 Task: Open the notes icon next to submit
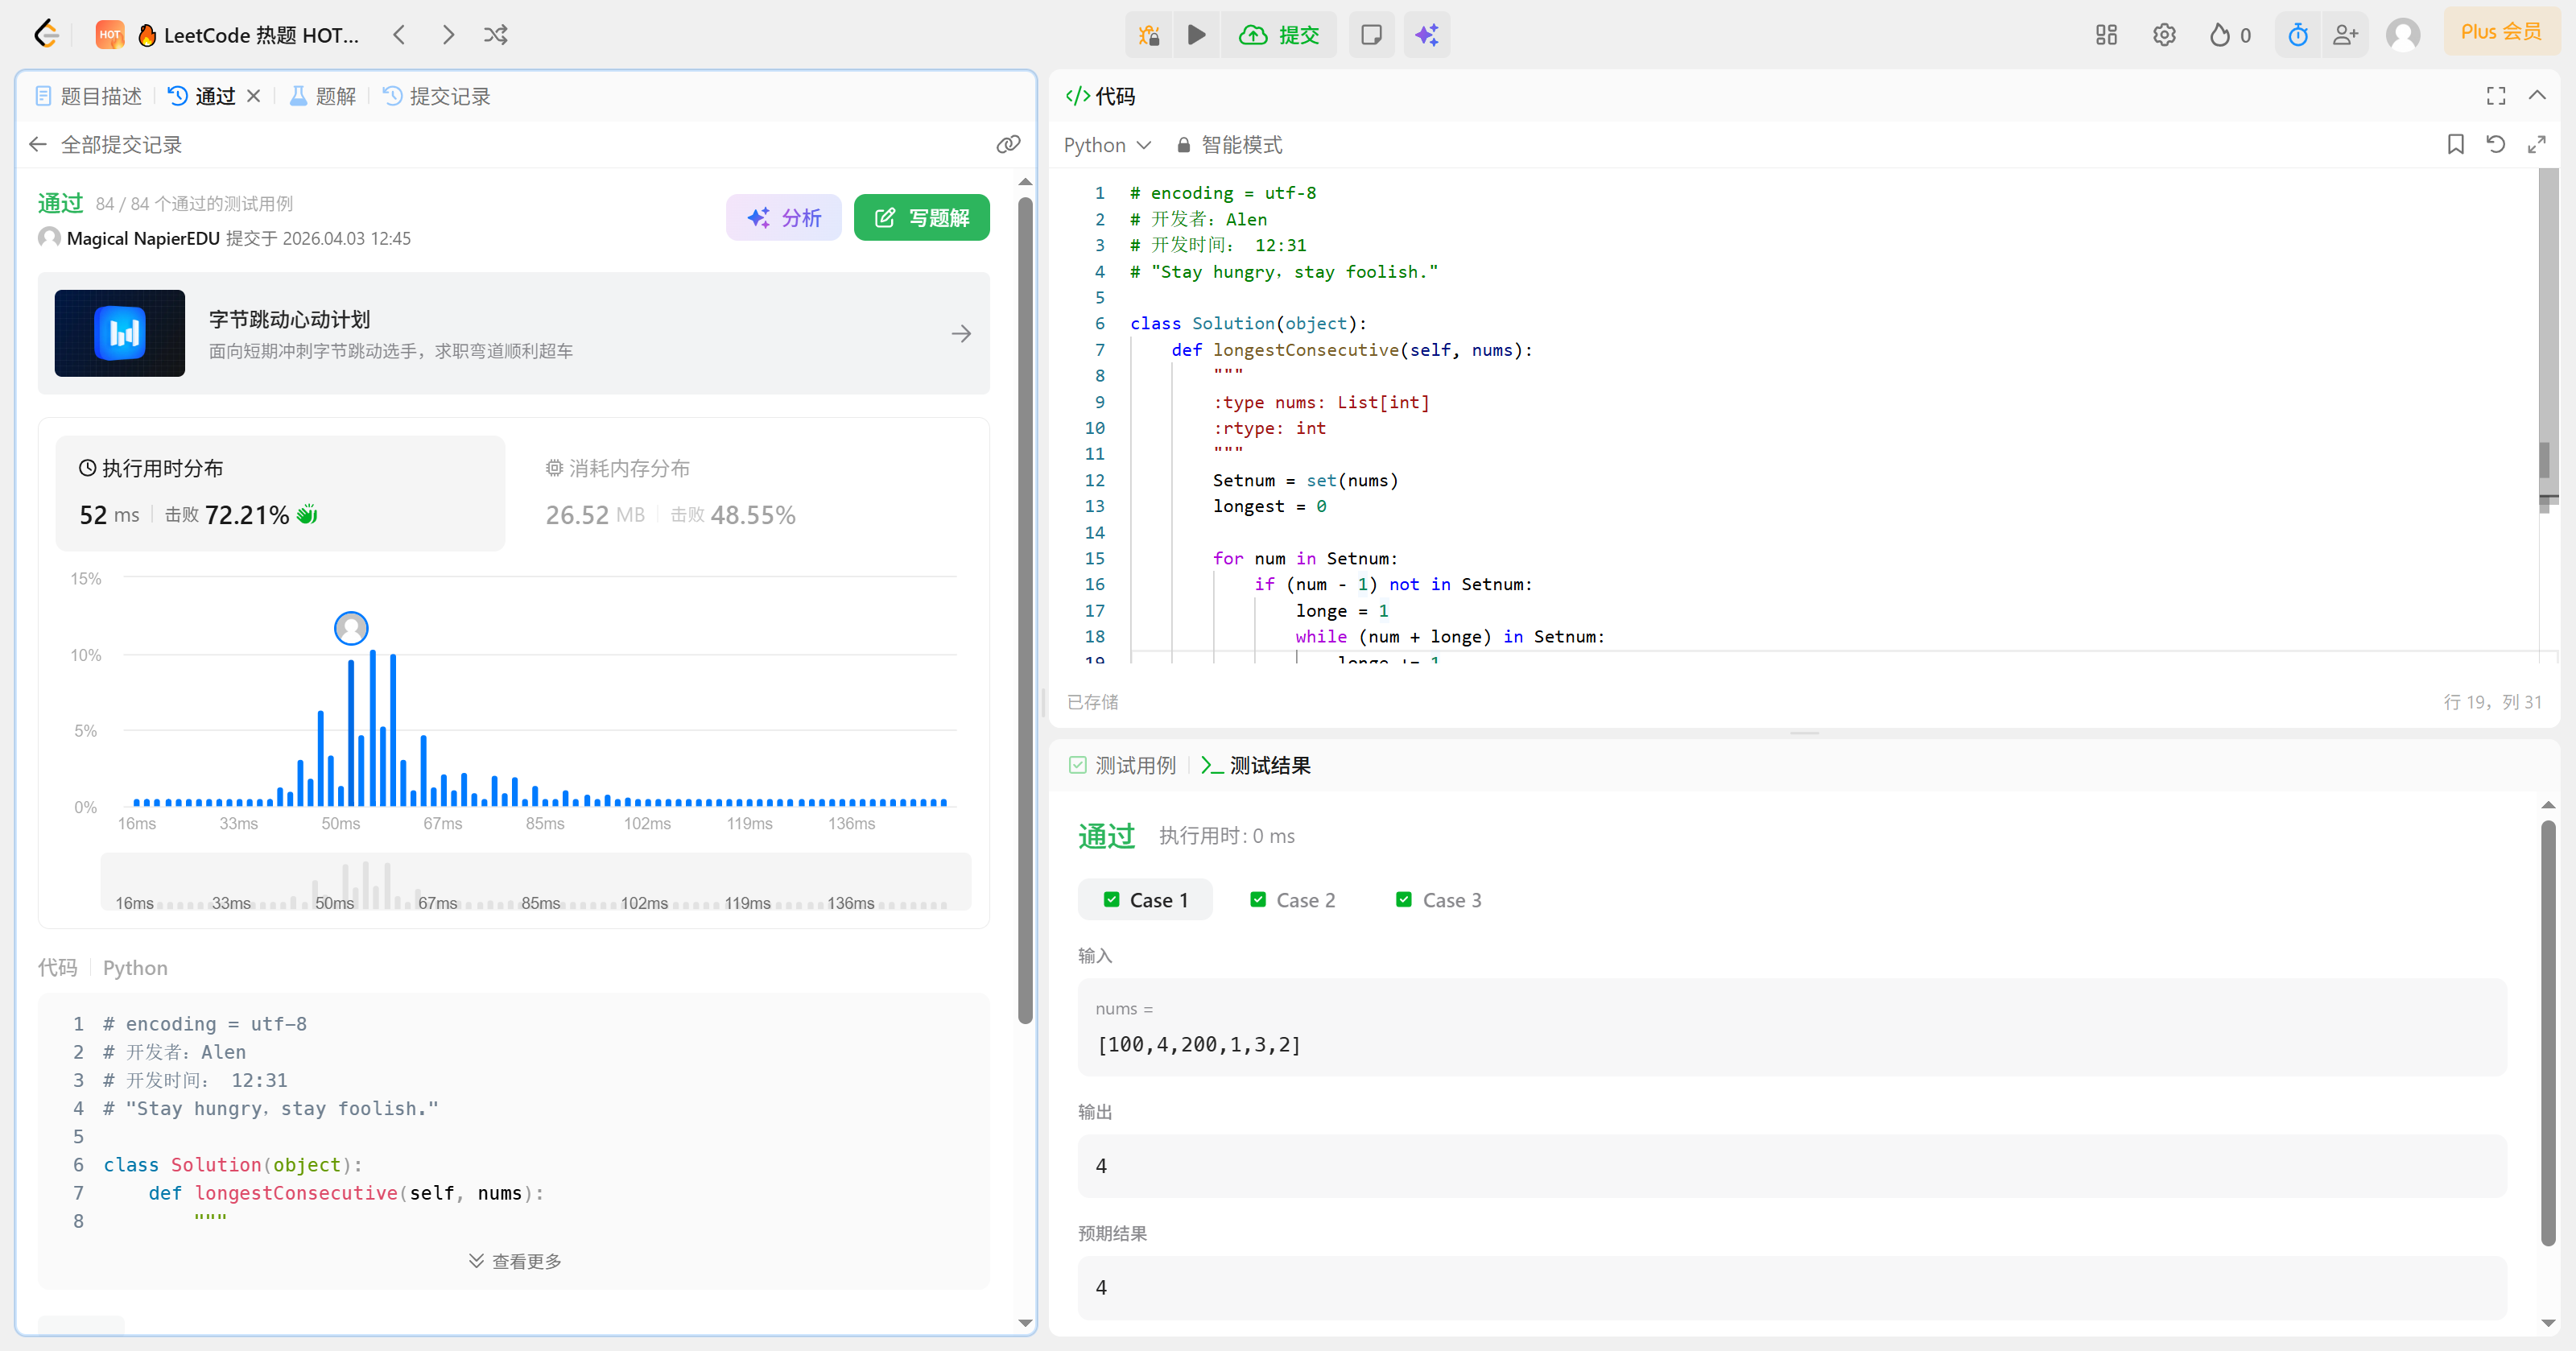click(1371, 35)
